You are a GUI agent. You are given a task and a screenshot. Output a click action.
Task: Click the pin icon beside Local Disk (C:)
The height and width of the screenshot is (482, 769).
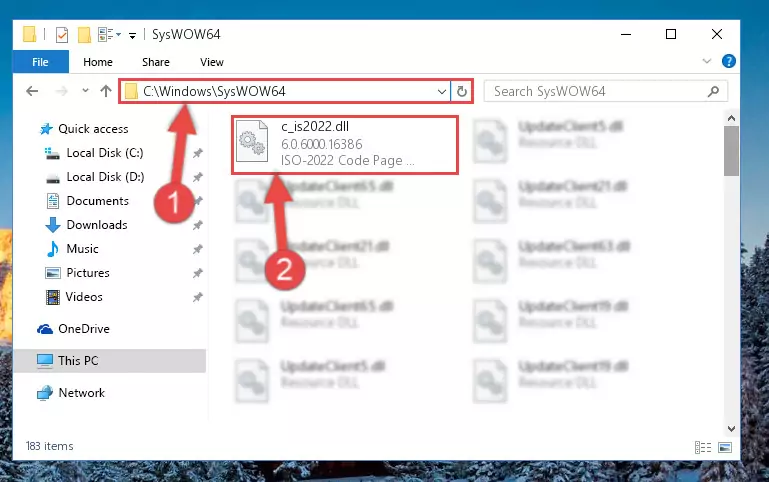coord(198,153)
